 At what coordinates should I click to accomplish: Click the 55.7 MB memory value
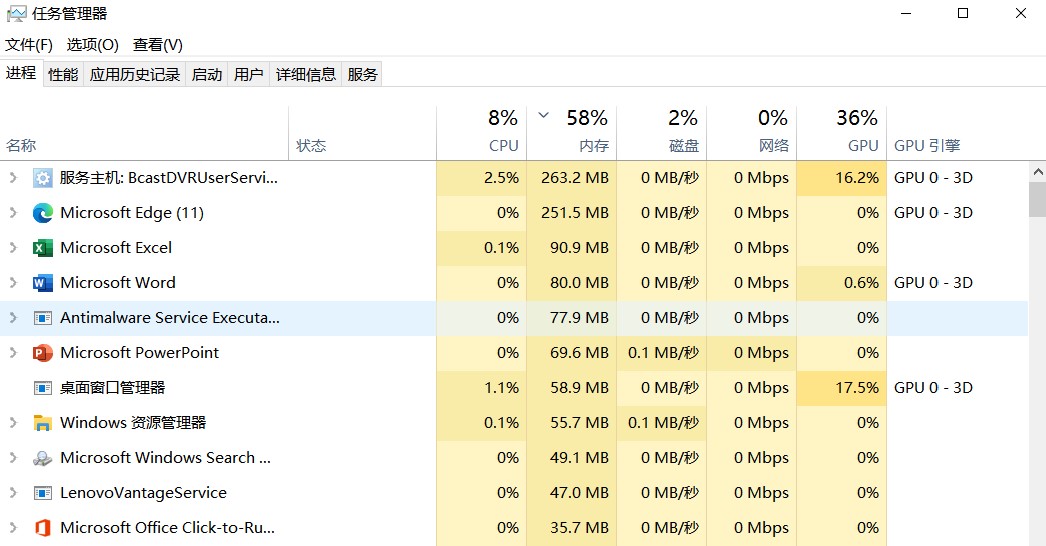579,423
